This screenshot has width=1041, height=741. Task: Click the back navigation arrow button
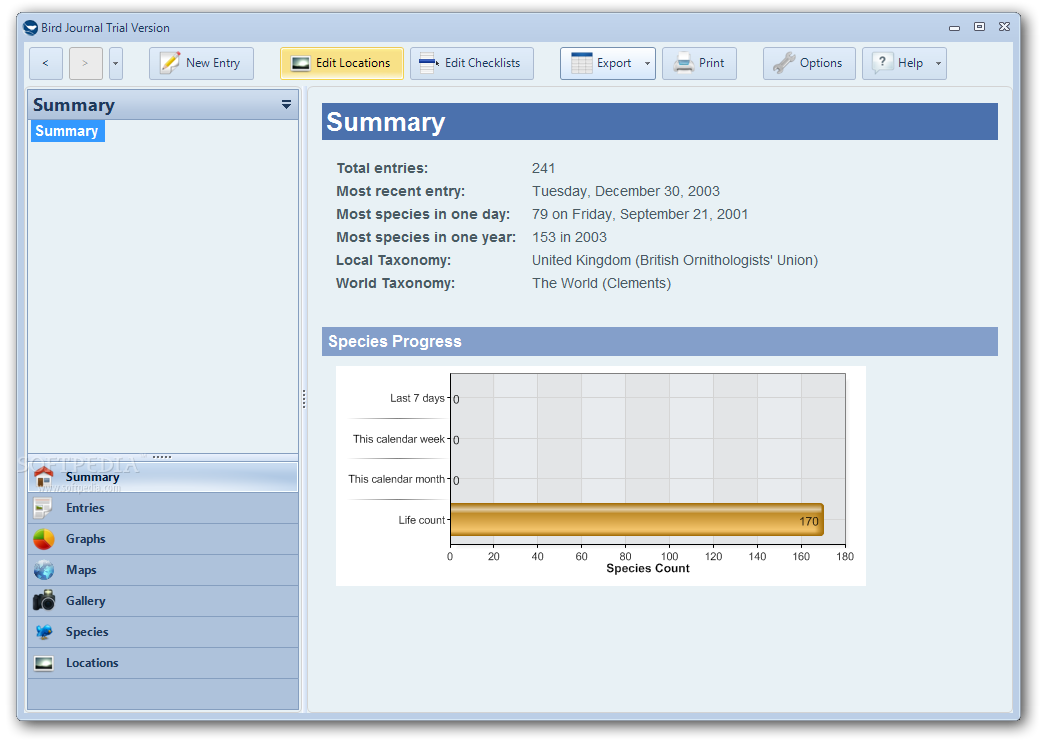[46, 63]
